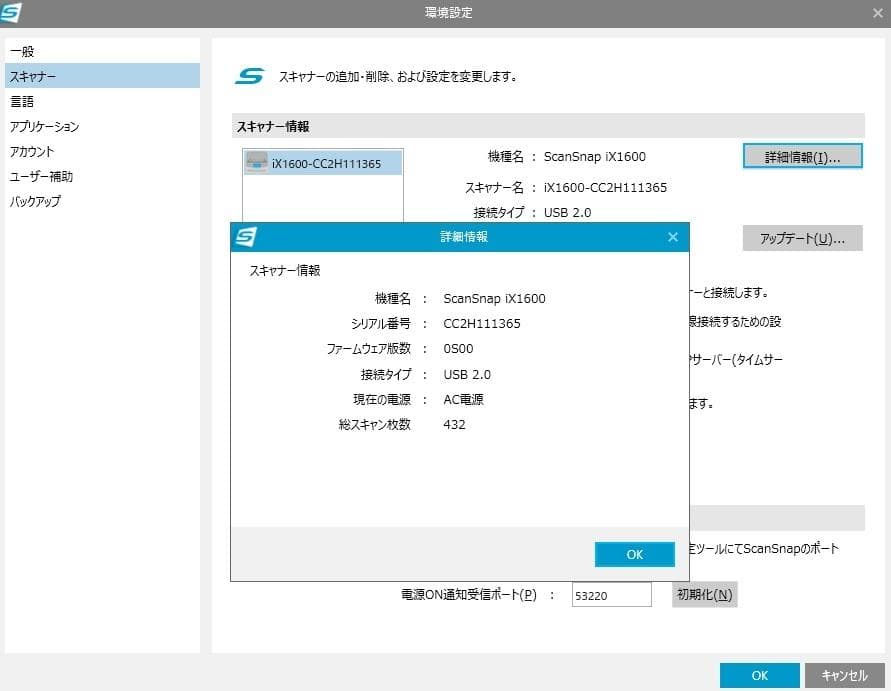Close the 詳細情報 dialog with the X

click(x=672, y=237)
